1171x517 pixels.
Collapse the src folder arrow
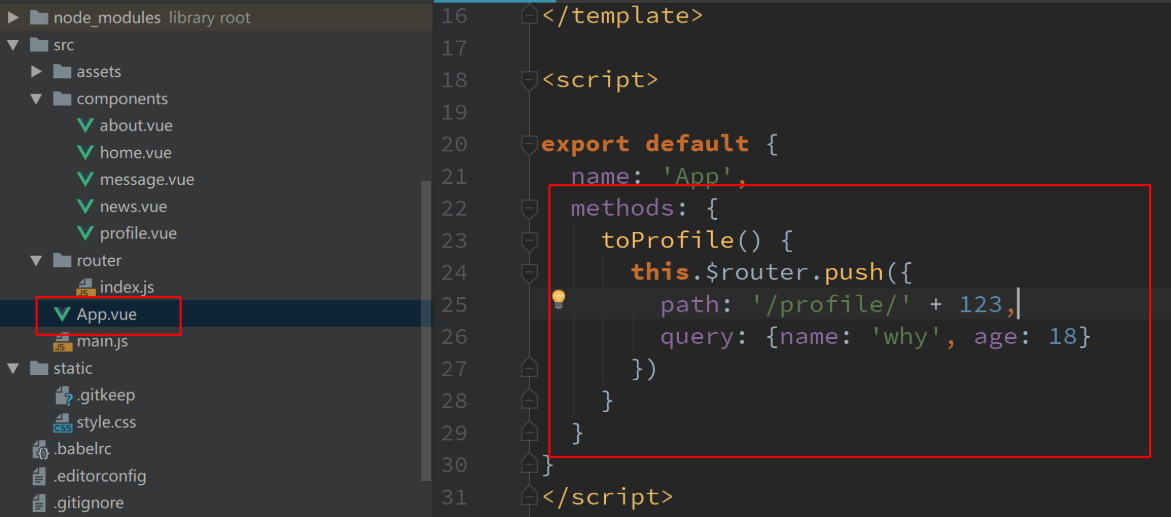point(13,45)
